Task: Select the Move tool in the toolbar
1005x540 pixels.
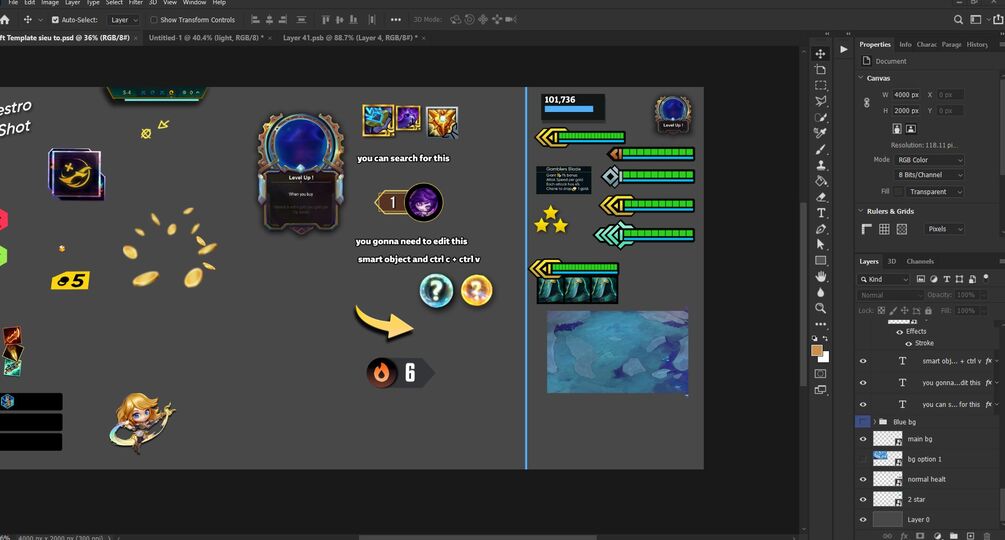Action: (820, 53)
